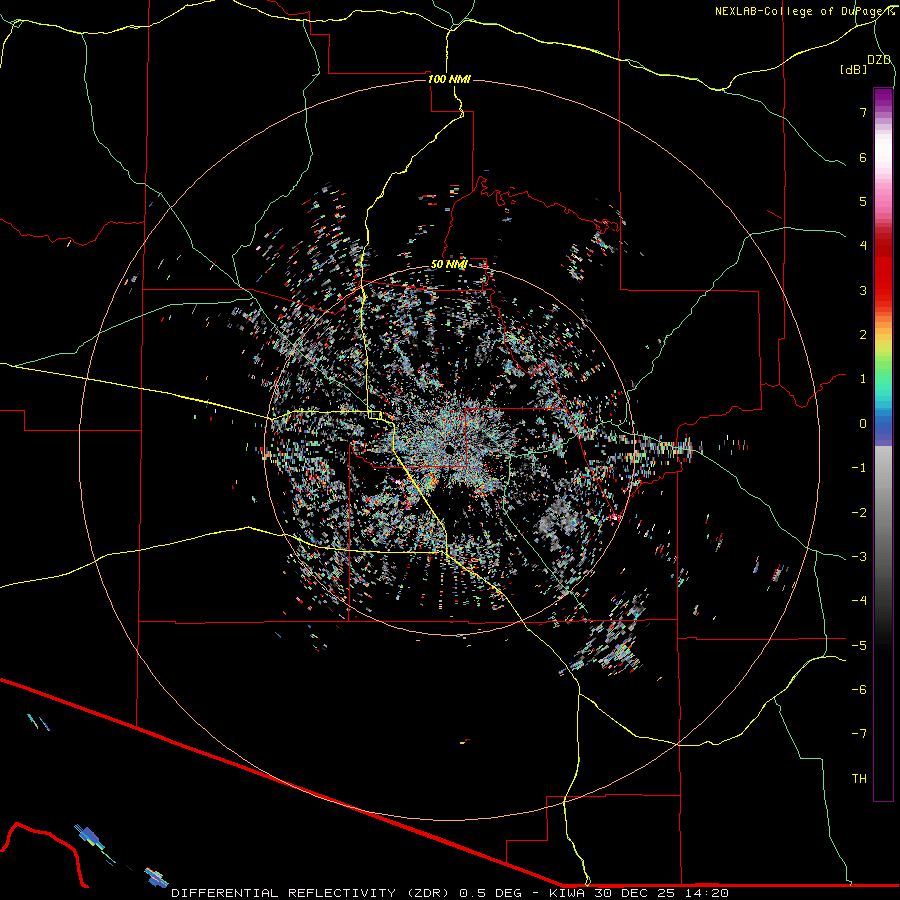Screen dimensions: 900x900
Task: Click the 50 NMI range ring label
Action: pyautogui.click(x=449, y=264)
